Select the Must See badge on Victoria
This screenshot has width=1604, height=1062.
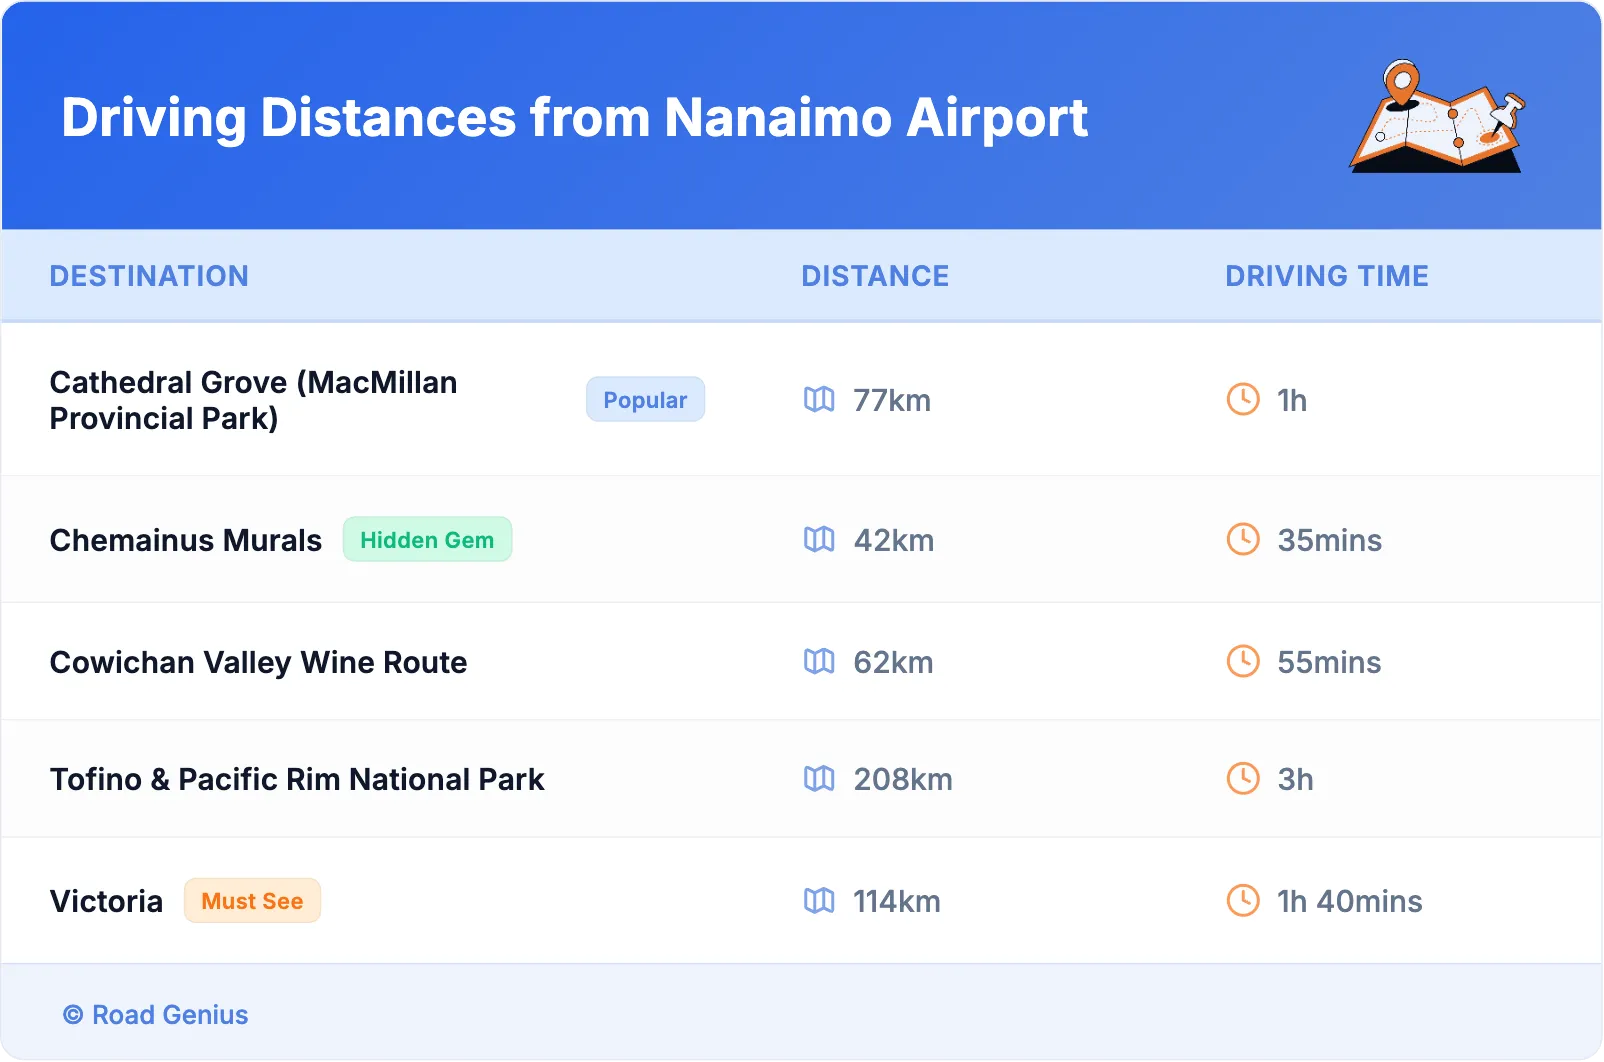click(252, 901)
